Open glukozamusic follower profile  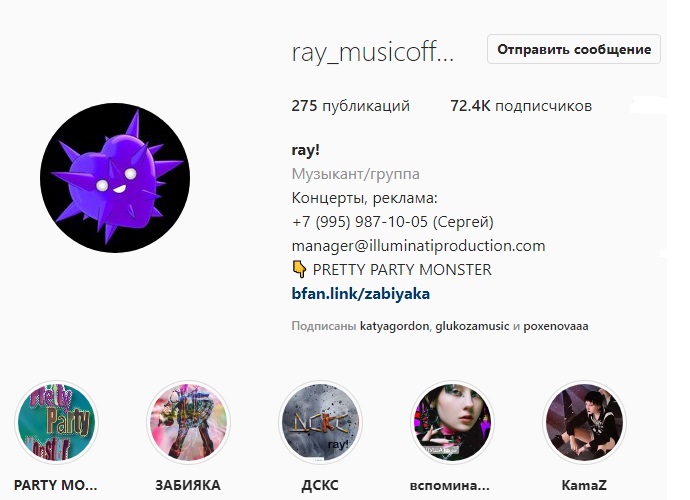point(472,326)
